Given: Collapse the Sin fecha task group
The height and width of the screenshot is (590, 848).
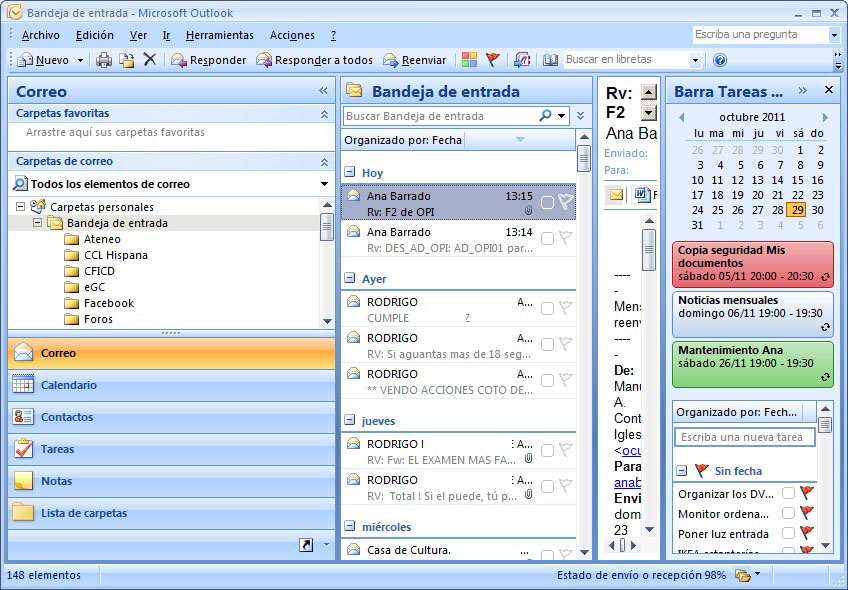Looking at the screenshot, I should (x=682, y=470).
